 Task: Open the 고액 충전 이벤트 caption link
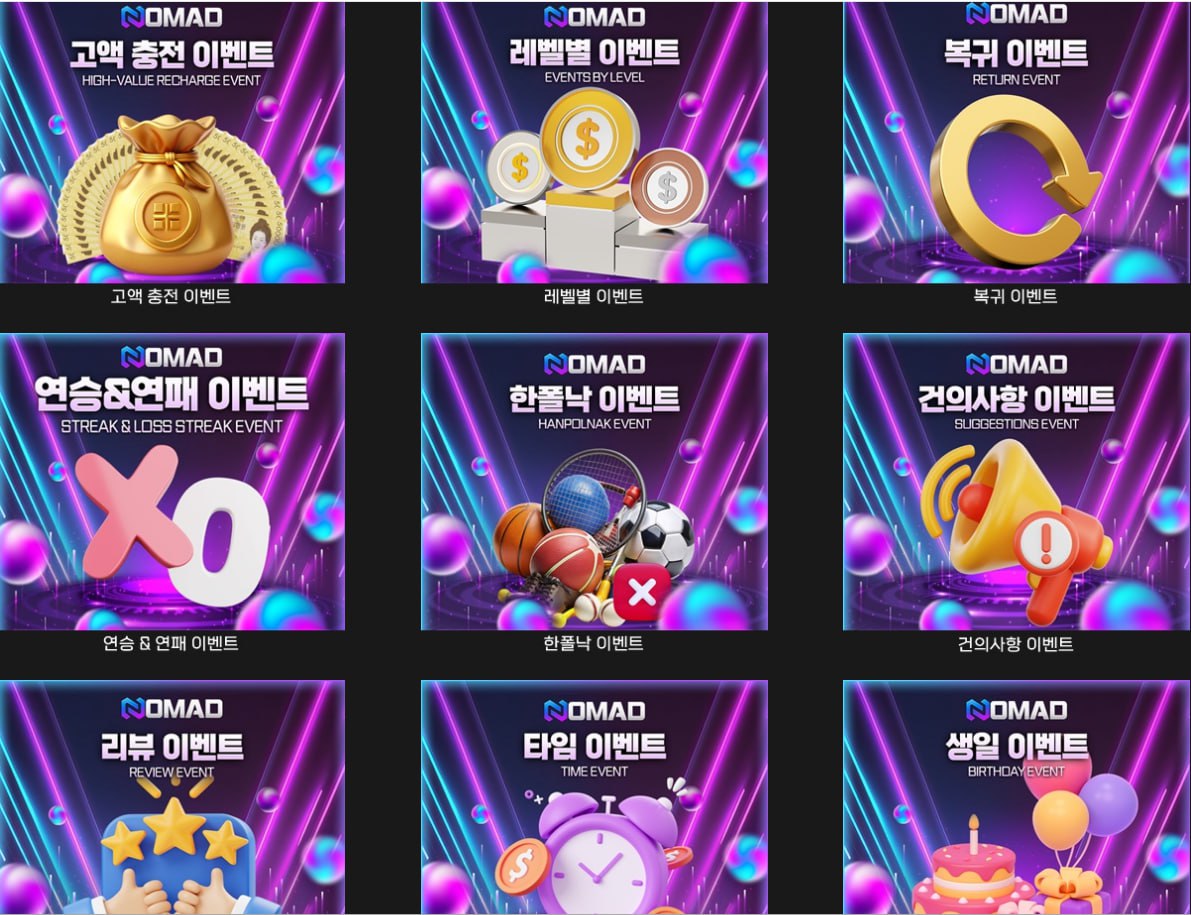click(171, 296)
